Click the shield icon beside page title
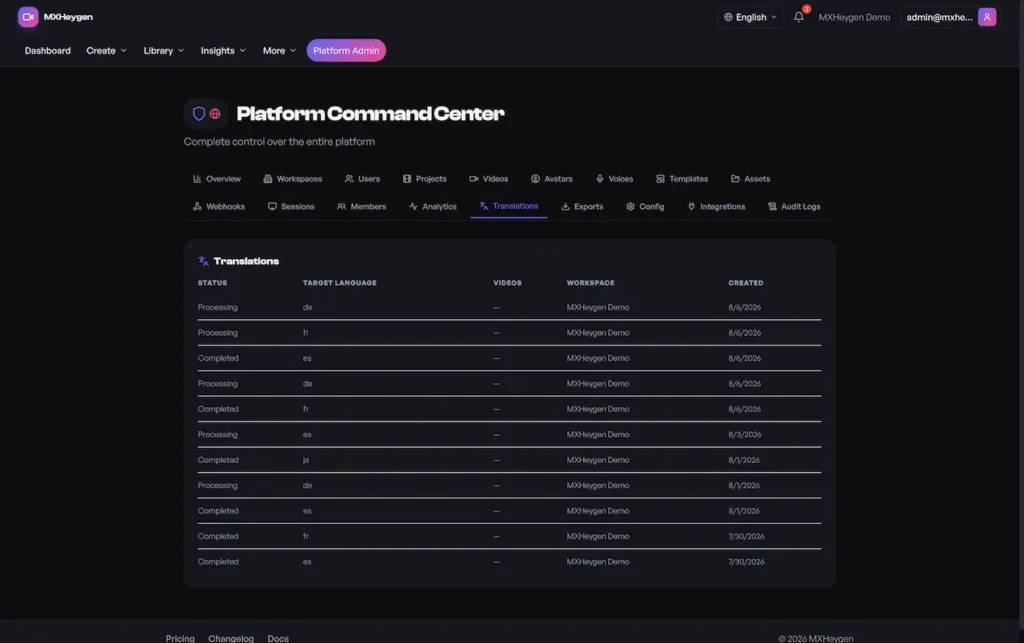 [199, 114]
